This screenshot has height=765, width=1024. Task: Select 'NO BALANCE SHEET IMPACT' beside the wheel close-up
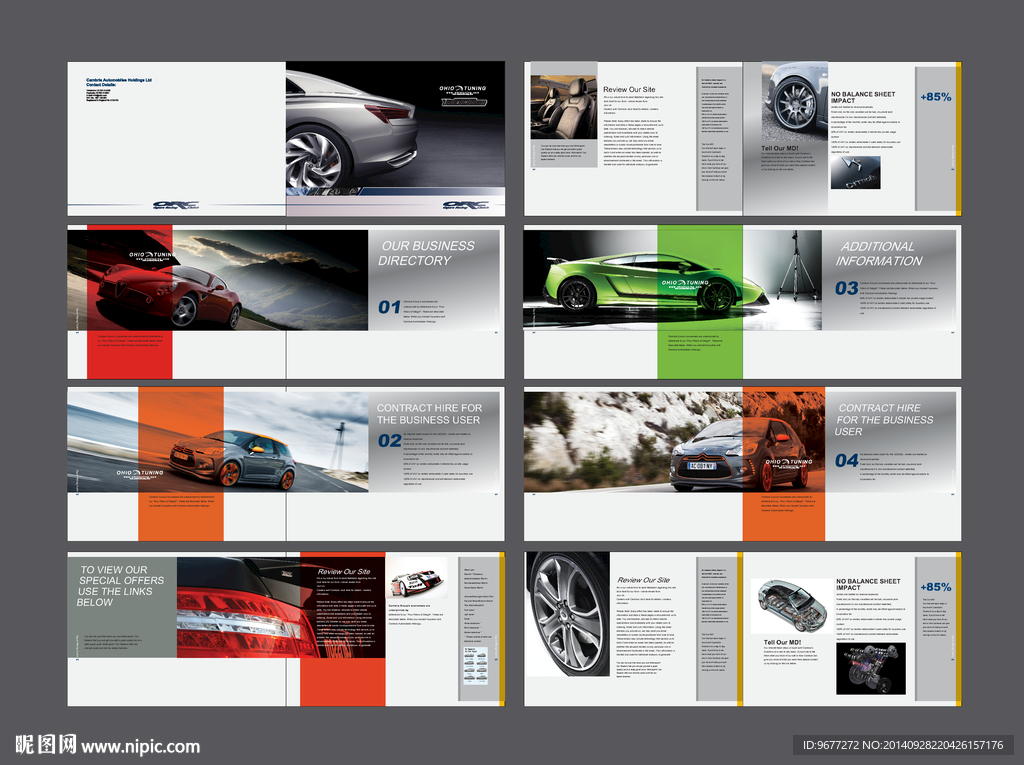point(863,97)
